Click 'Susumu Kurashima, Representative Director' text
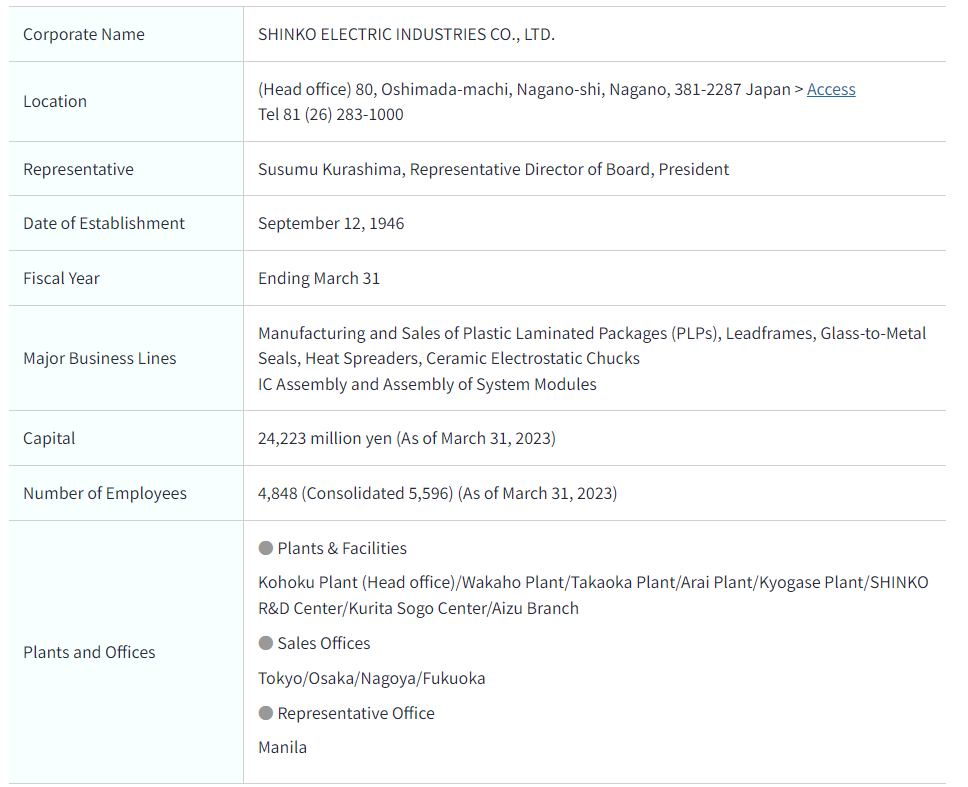The height and width of the screenshot is (787, 968). click(x=493, y=169)
